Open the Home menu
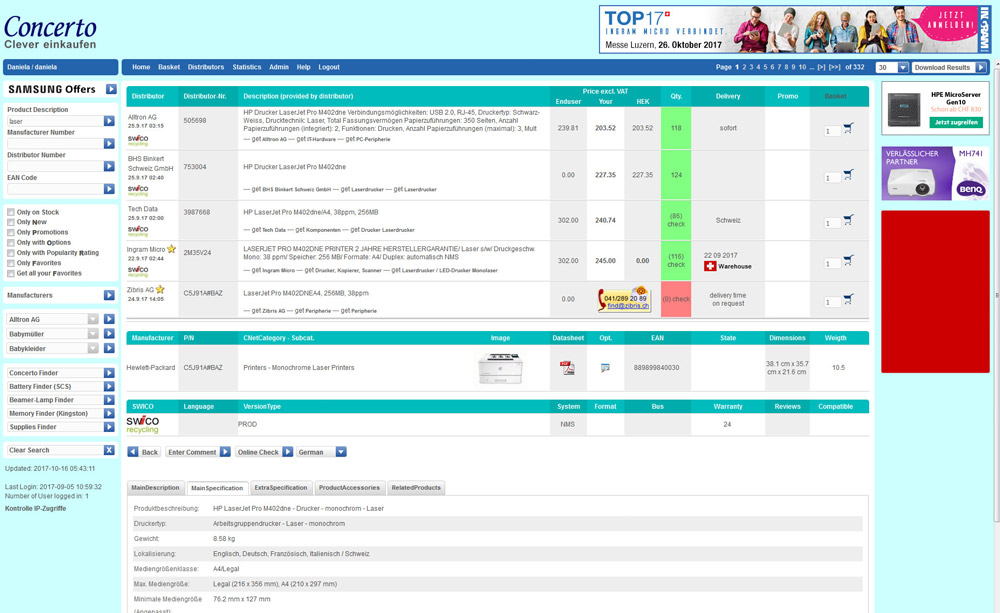This screenshot has height=613, width=1000. point(141,67)
